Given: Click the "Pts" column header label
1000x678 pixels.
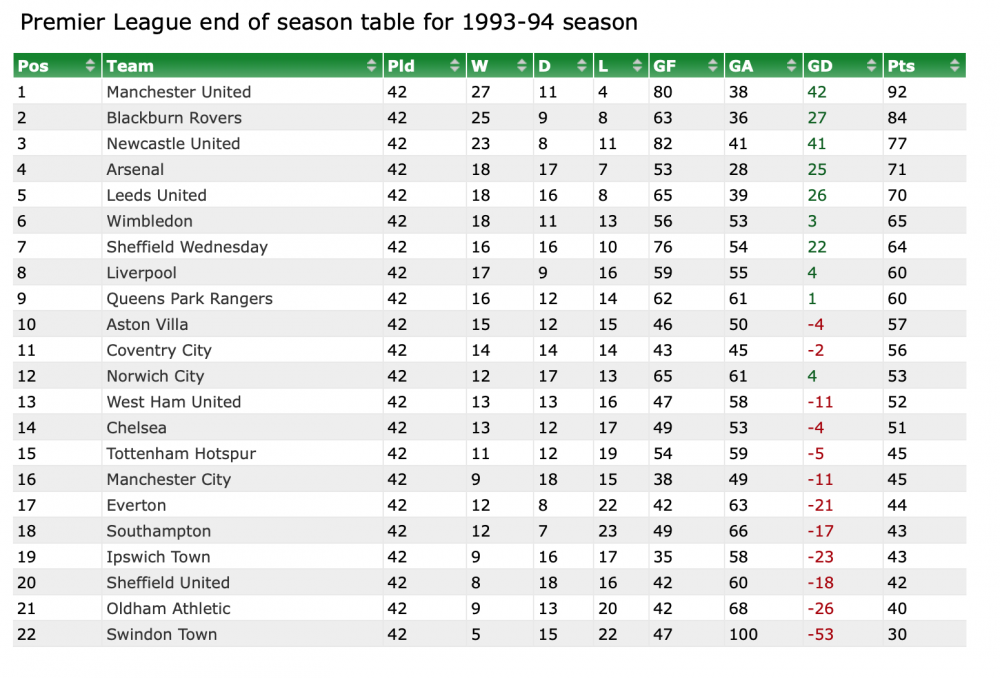Looking at the screenshot, I should 901,66.
